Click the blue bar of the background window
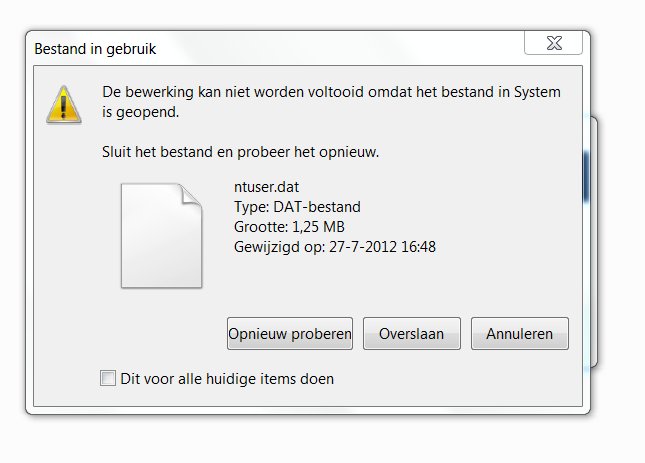Viewport: 645px width, 463px height. click(x=586, y=177)
